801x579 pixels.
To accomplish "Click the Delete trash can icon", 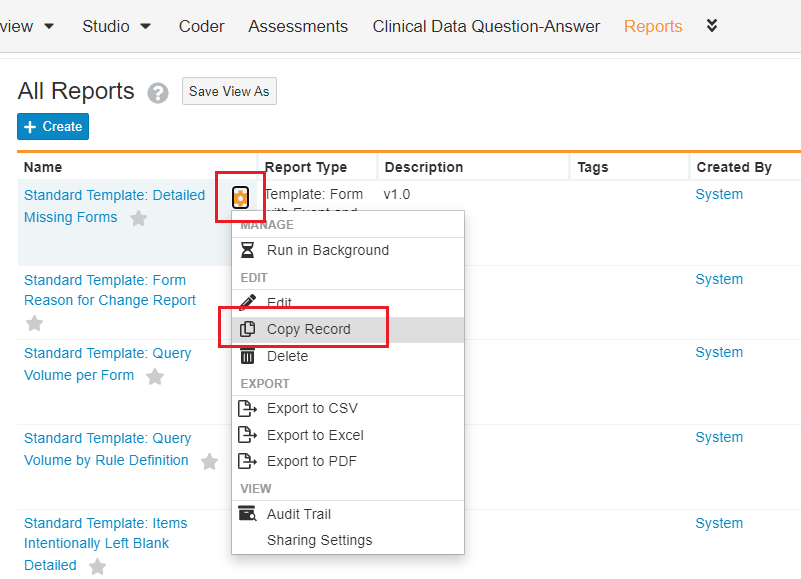I will pyautogui.click(x=247, y=356).
